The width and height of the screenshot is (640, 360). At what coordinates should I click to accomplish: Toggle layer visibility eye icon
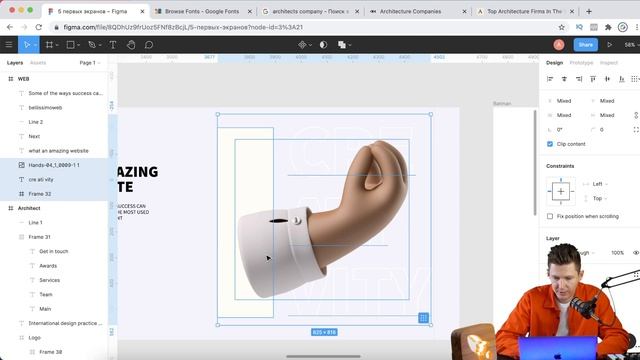[636, 253]
